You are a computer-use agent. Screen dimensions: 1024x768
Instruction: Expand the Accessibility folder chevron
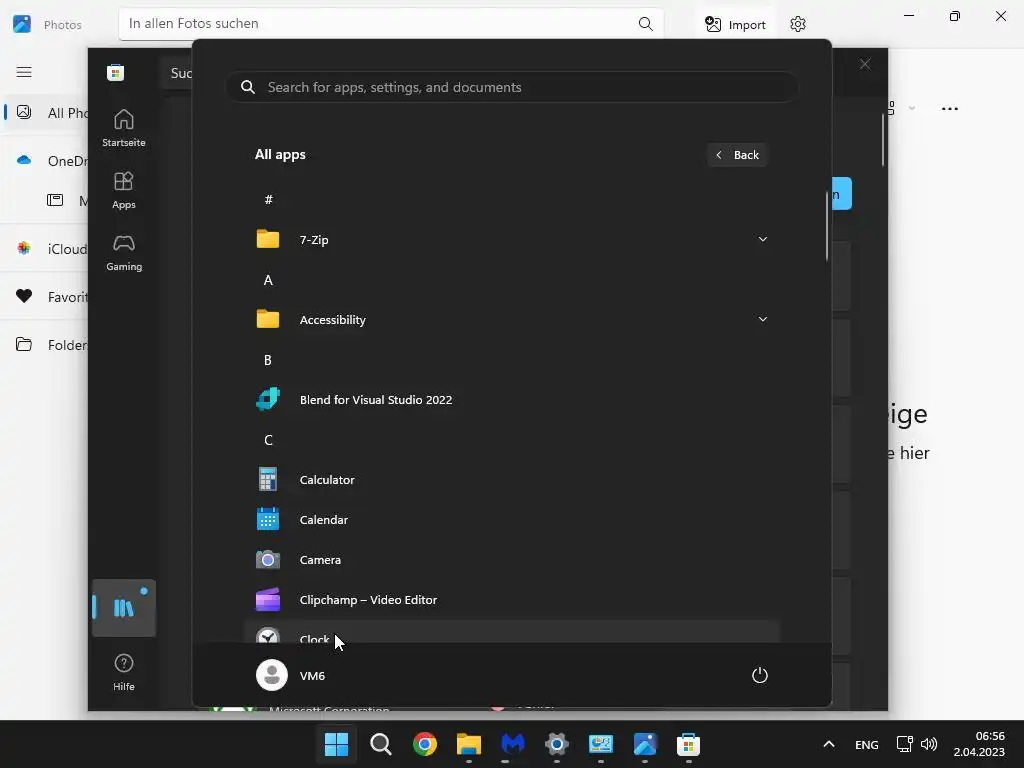(762, 319)
